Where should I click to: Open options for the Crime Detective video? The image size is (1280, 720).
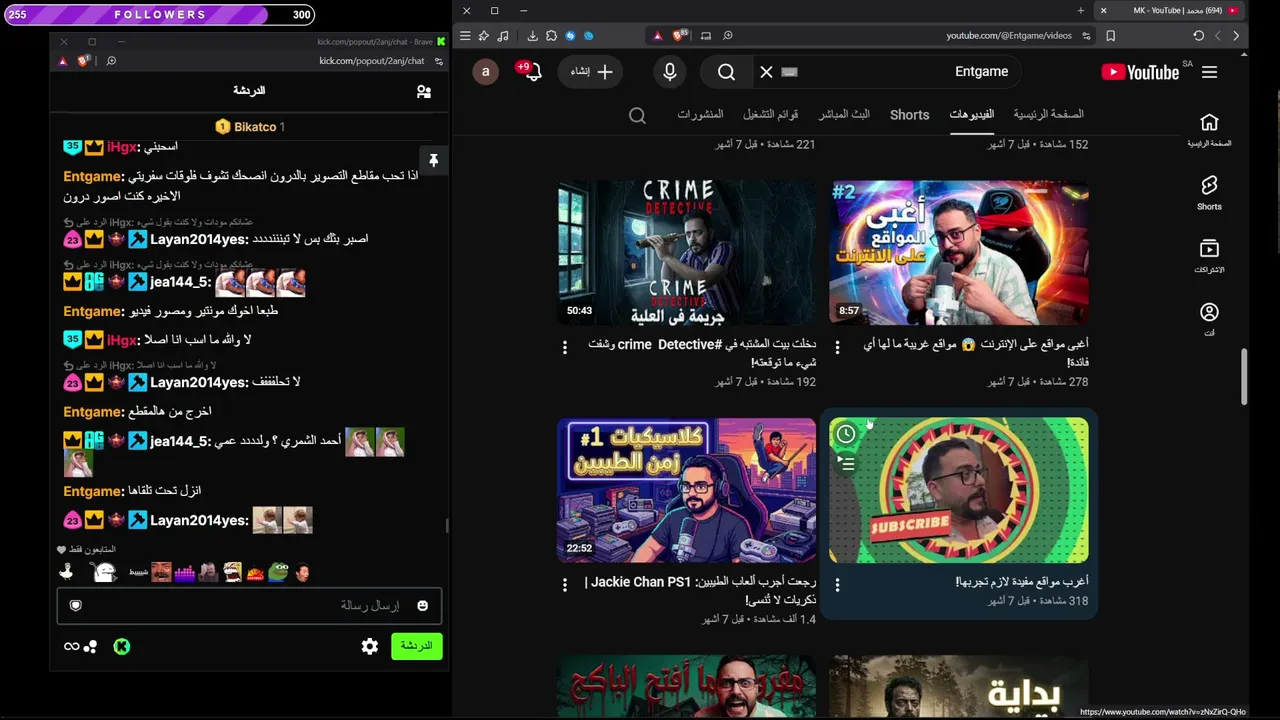pyautogui.click(x=564, y=347)
